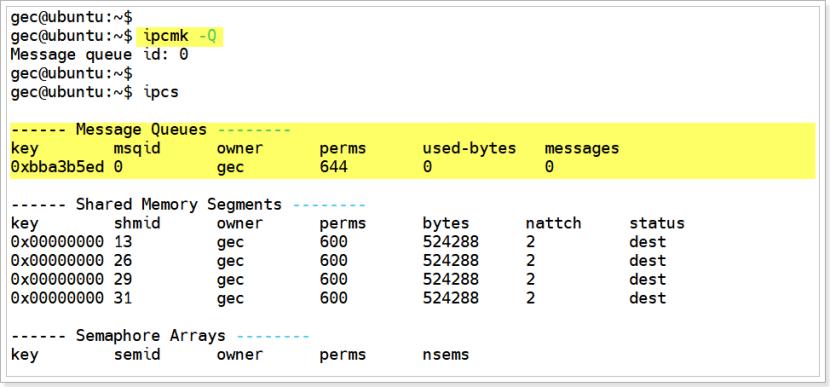The width and height of the screenshot is (830, 387).
Task: Select the "Shared Memory Segments" heading
Action: [179, 205]
